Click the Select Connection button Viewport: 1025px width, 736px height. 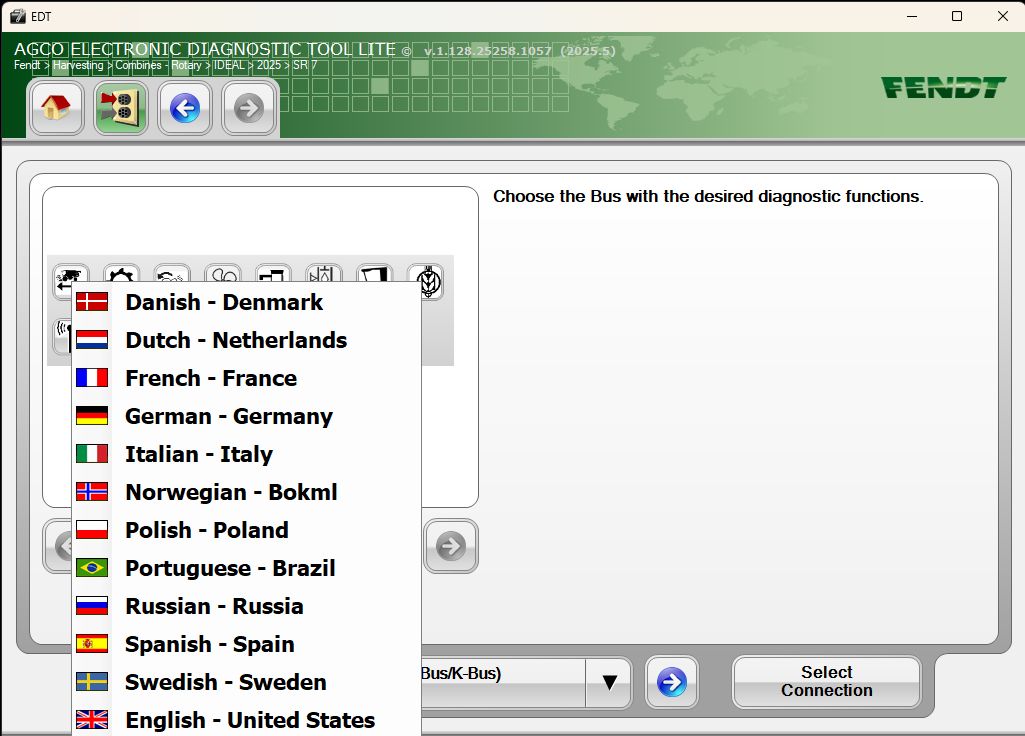826,682
